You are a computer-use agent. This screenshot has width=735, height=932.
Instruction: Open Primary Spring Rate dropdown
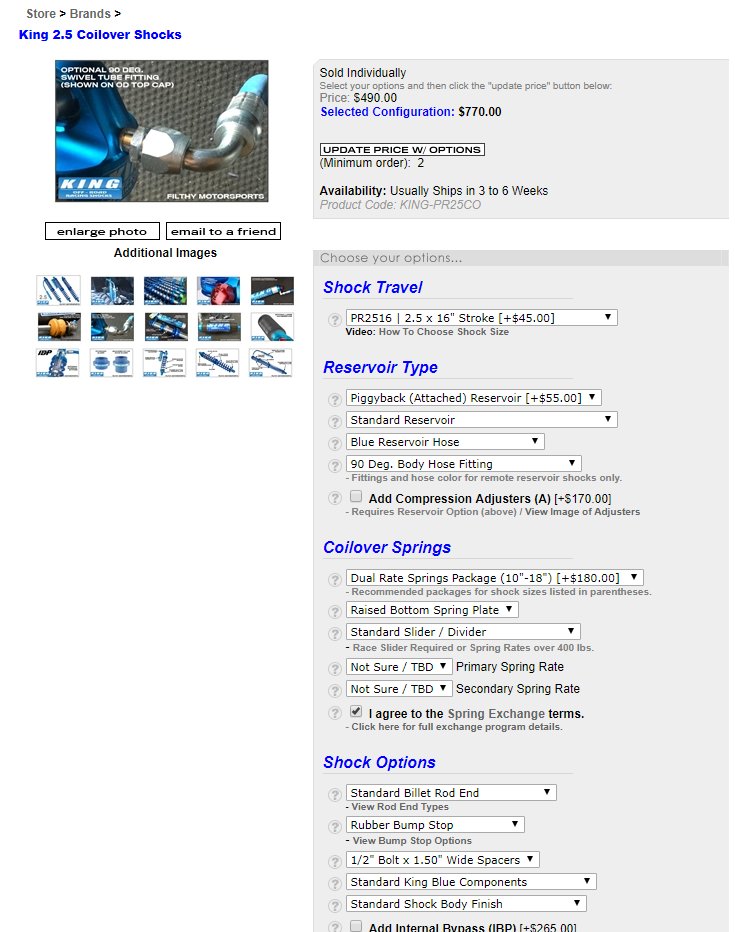(x=399, y=667)
